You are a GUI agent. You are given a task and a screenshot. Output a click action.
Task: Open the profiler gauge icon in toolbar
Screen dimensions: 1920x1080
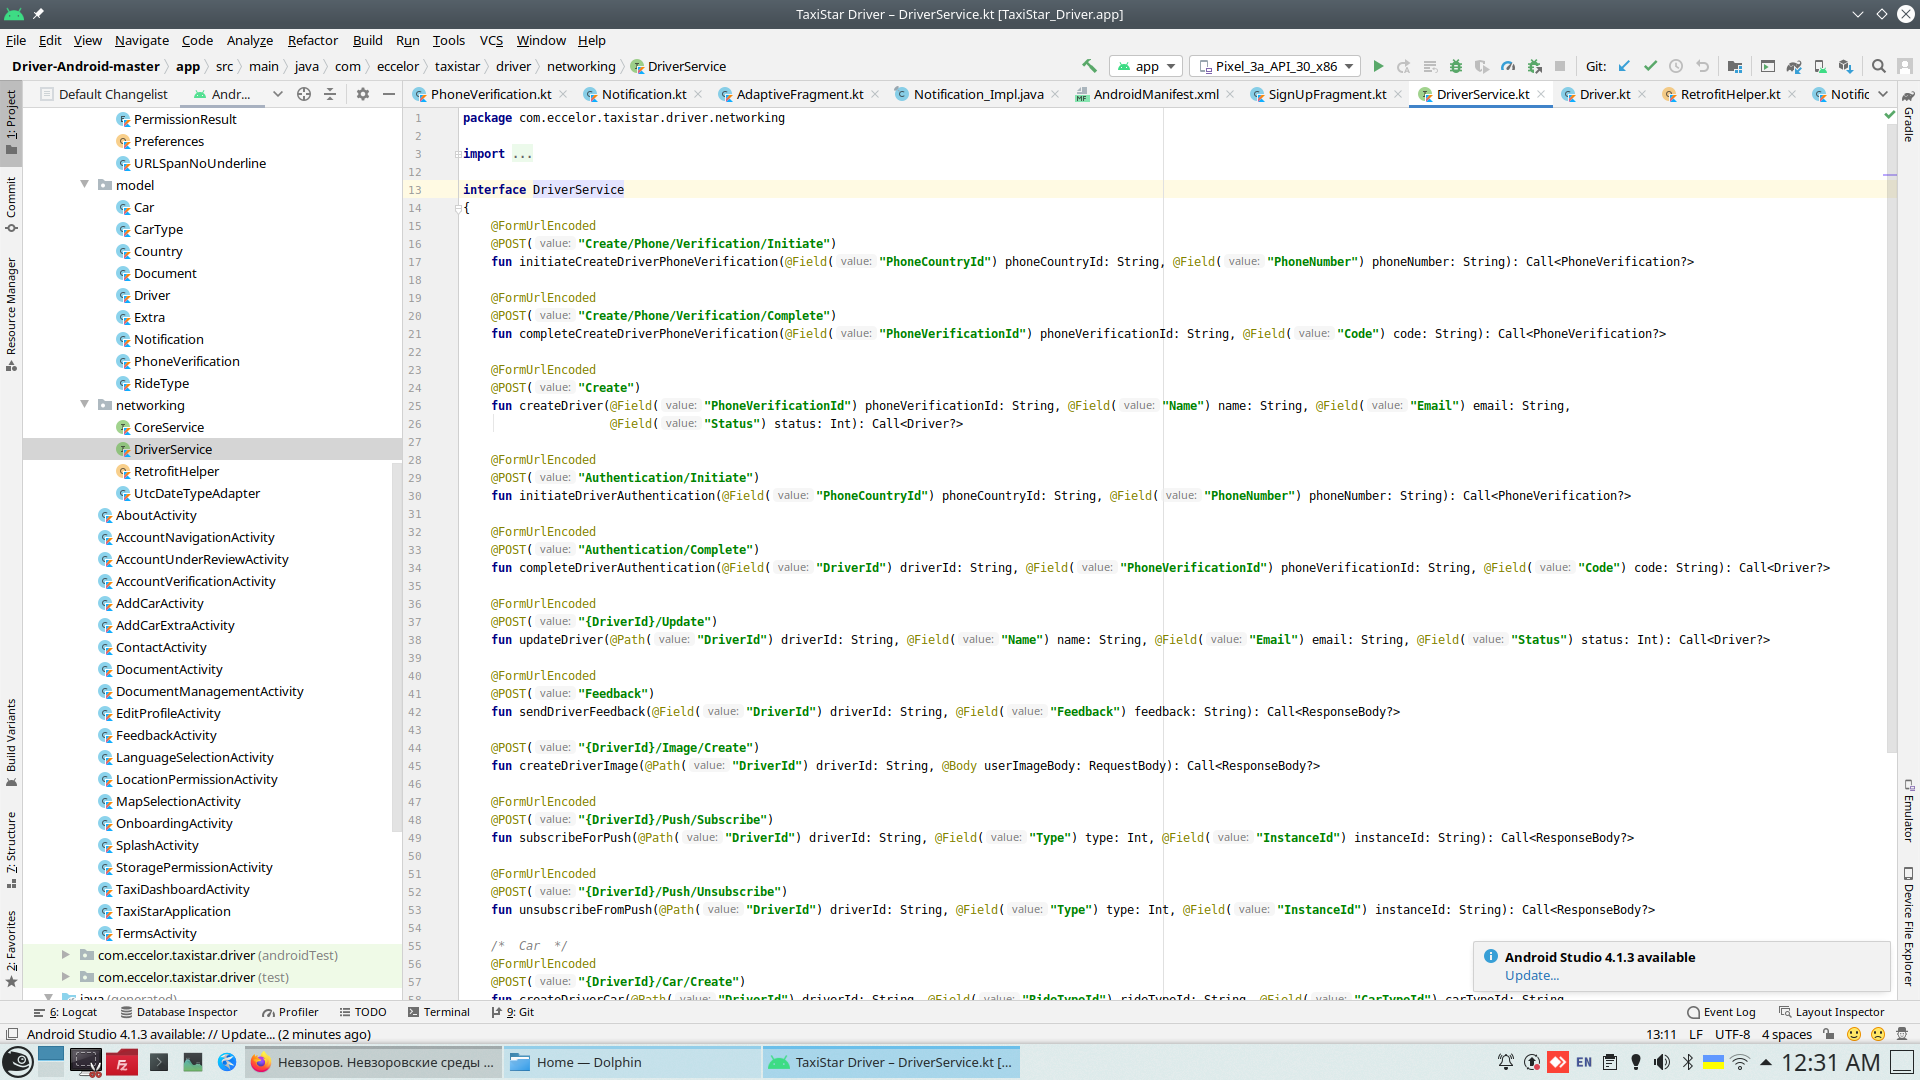[x=1508, y=66]
